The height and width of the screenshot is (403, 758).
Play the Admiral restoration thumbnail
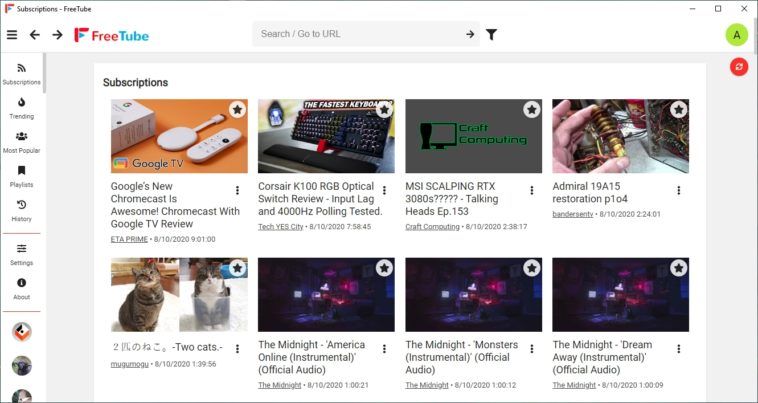click(621, 136)
